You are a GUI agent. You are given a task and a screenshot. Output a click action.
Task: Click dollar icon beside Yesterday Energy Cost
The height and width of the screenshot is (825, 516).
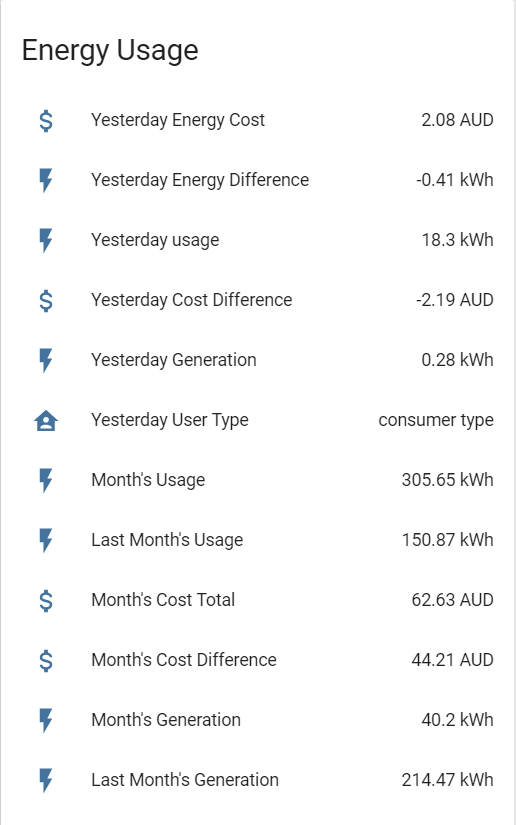pos(46,120)
